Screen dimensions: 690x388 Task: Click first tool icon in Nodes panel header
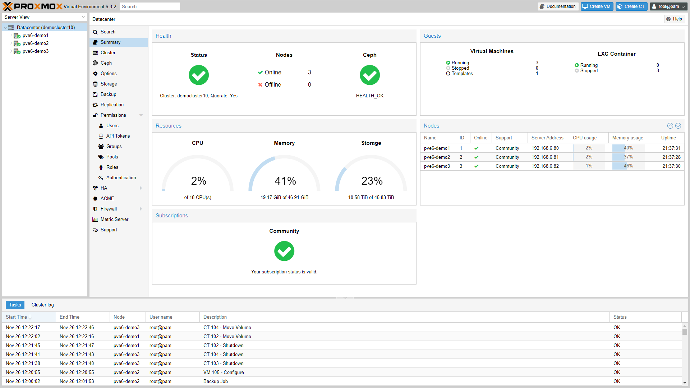[x=670, y=126]
